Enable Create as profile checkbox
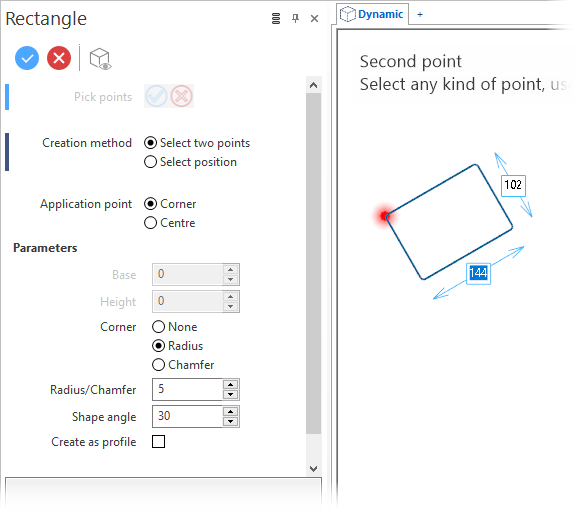This screenshot has height=512, width=576. click(x=158, y=441)
